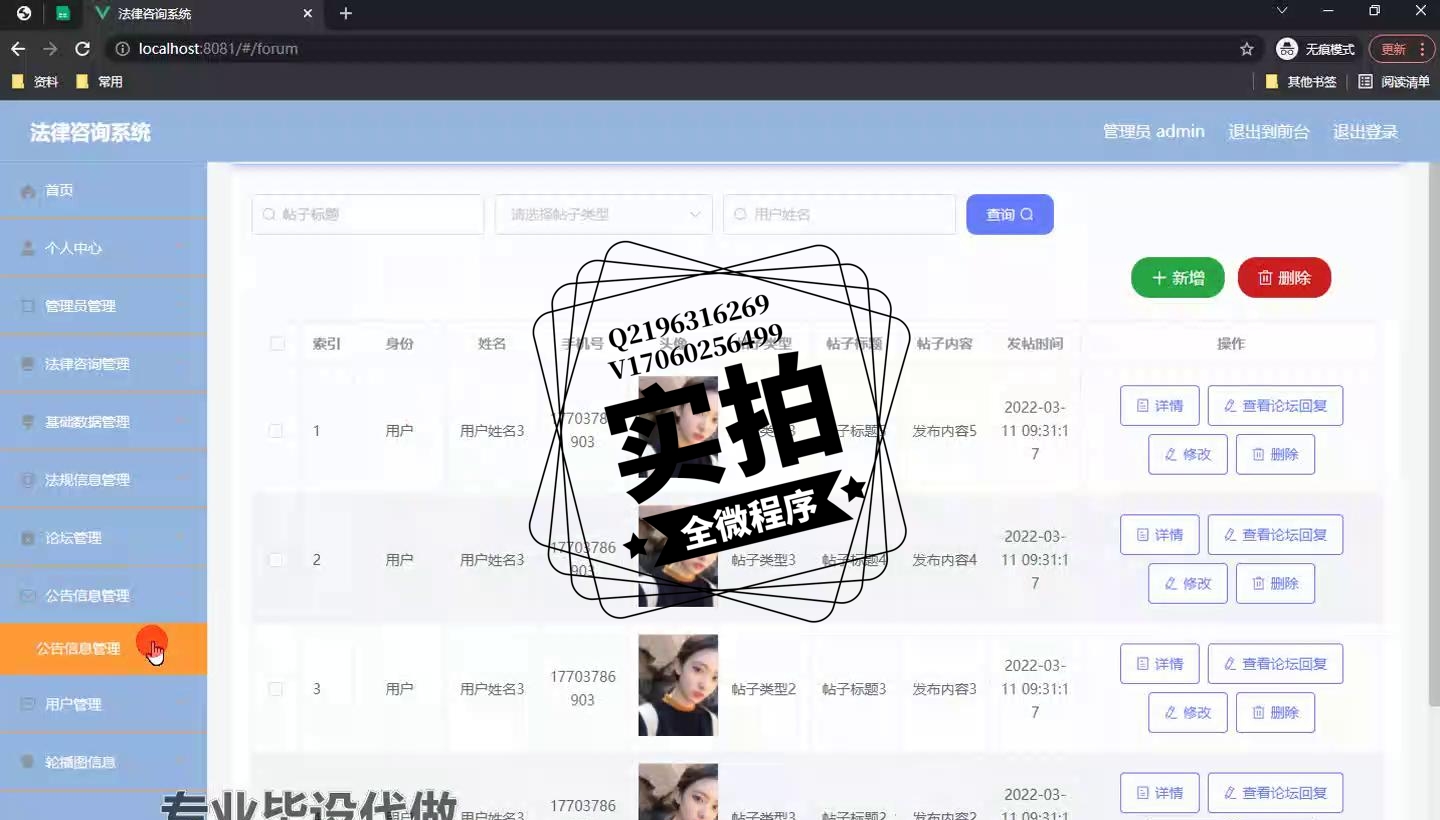The image size is (1440, 820).
Task: Open 详情 for row 1
Action: coord(1160,406)
